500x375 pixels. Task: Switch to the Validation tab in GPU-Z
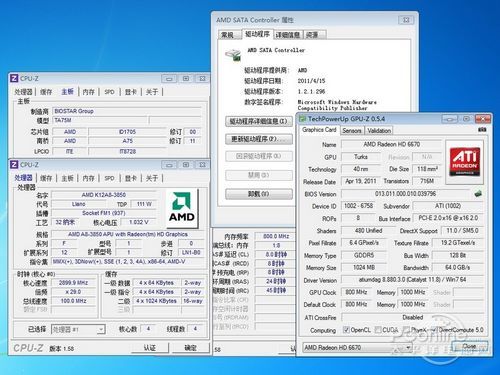pos(379,131)
